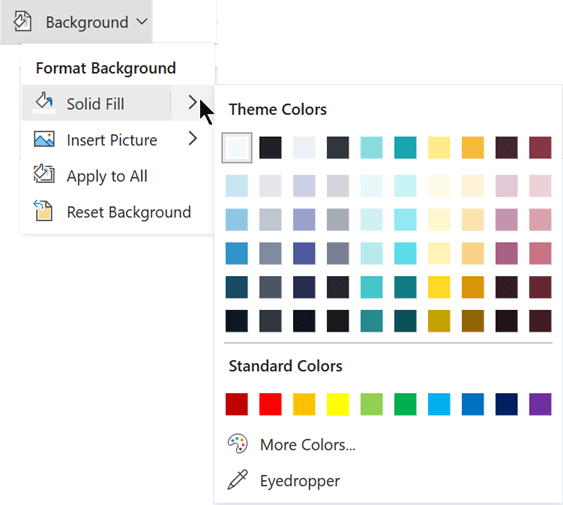Screen dimensions: 563x505
Task: Pick the standard purple color swatch
Action: click(540, 404)
